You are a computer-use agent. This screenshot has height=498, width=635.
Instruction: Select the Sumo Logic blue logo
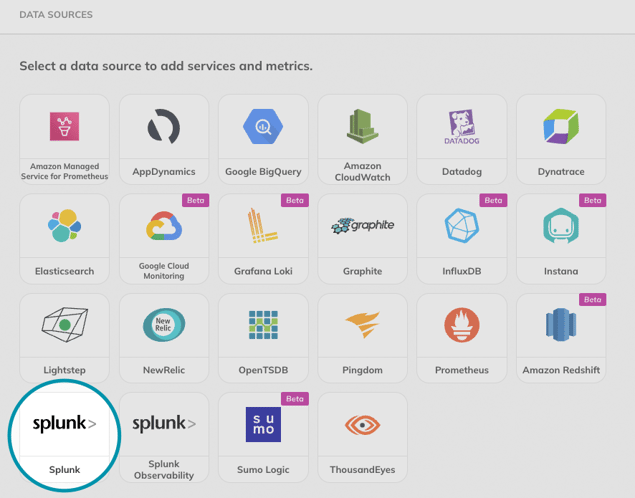click(263, 424)
